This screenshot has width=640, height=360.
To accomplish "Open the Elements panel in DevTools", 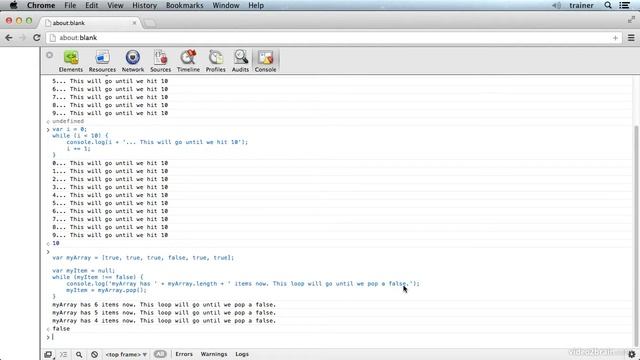I will tap(71, 61).
